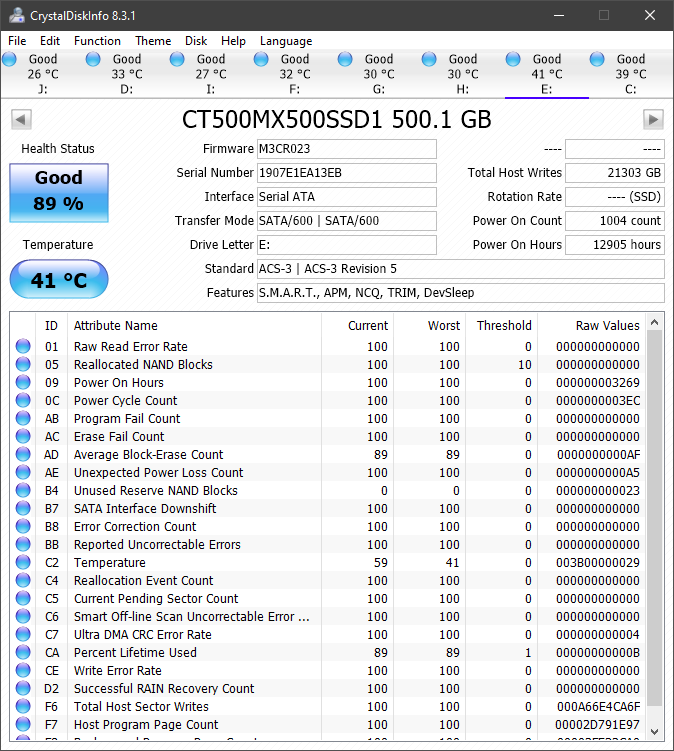674x751 pixels.
Task: Click the Total Host Writes value 21303 GB
Action: coord(615,173)
